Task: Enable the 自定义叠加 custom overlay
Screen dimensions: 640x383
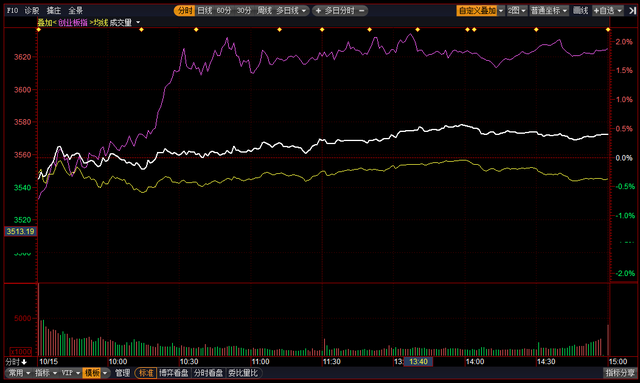Action: pos(477,11)
